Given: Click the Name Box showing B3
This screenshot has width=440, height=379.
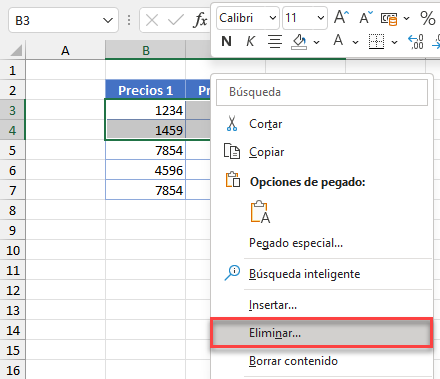Looking at the screenshot, I should [63, 21].
